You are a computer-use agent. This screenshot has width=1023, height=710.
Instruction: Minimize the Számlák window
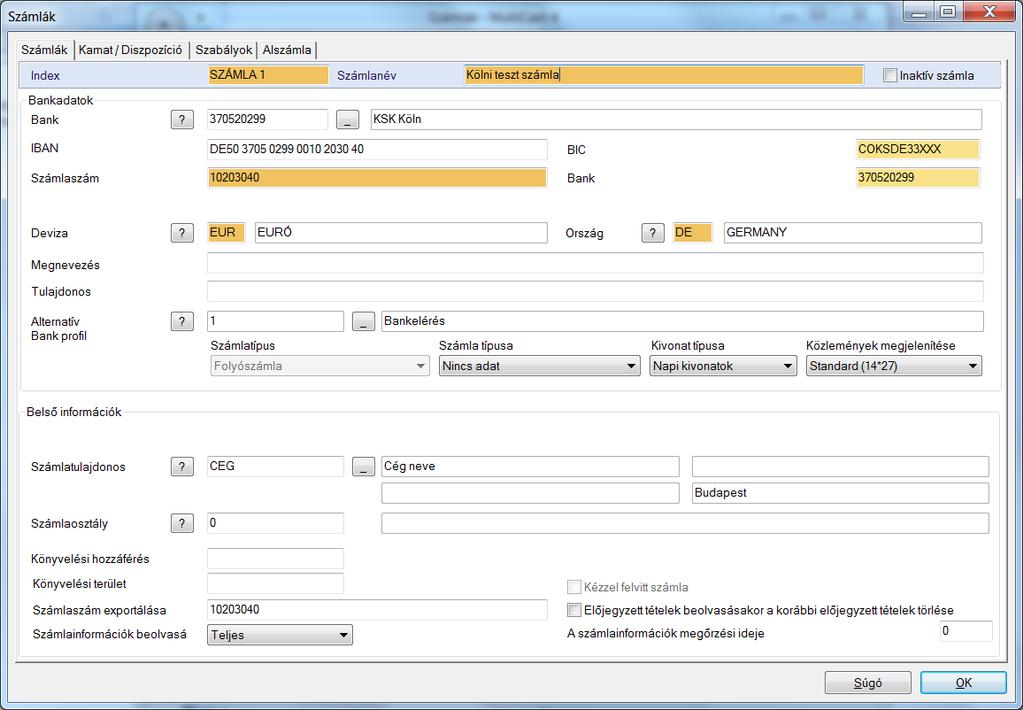point(920,12)
